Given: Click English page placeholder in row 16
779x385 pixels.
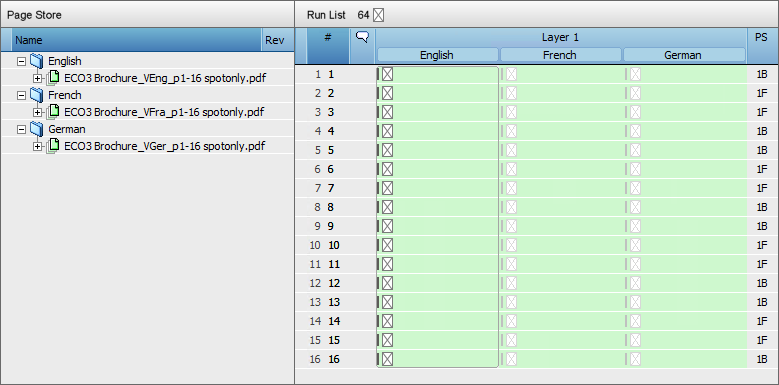Looking at the screenshot, I should click(388, 359).
